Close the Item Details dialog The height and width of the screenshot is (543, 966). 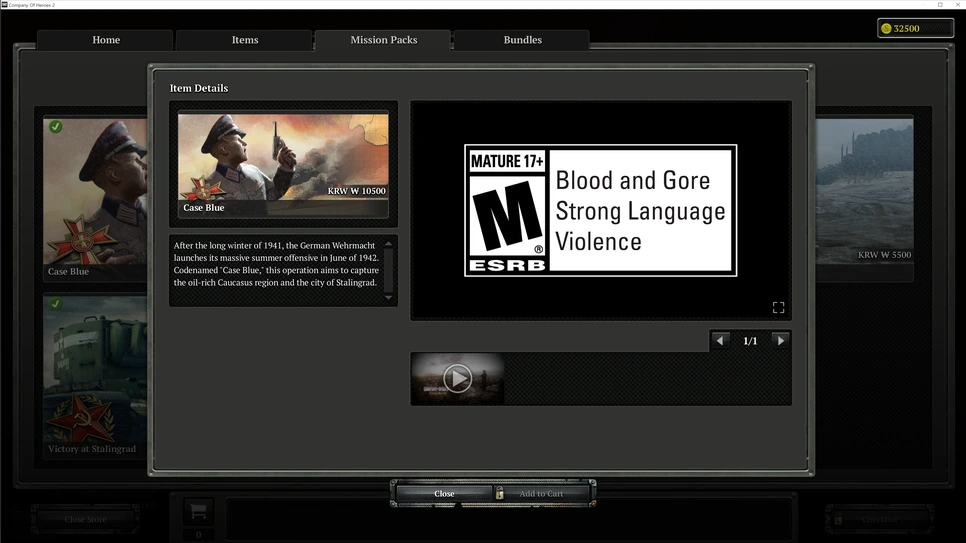[x=444, y=494]
